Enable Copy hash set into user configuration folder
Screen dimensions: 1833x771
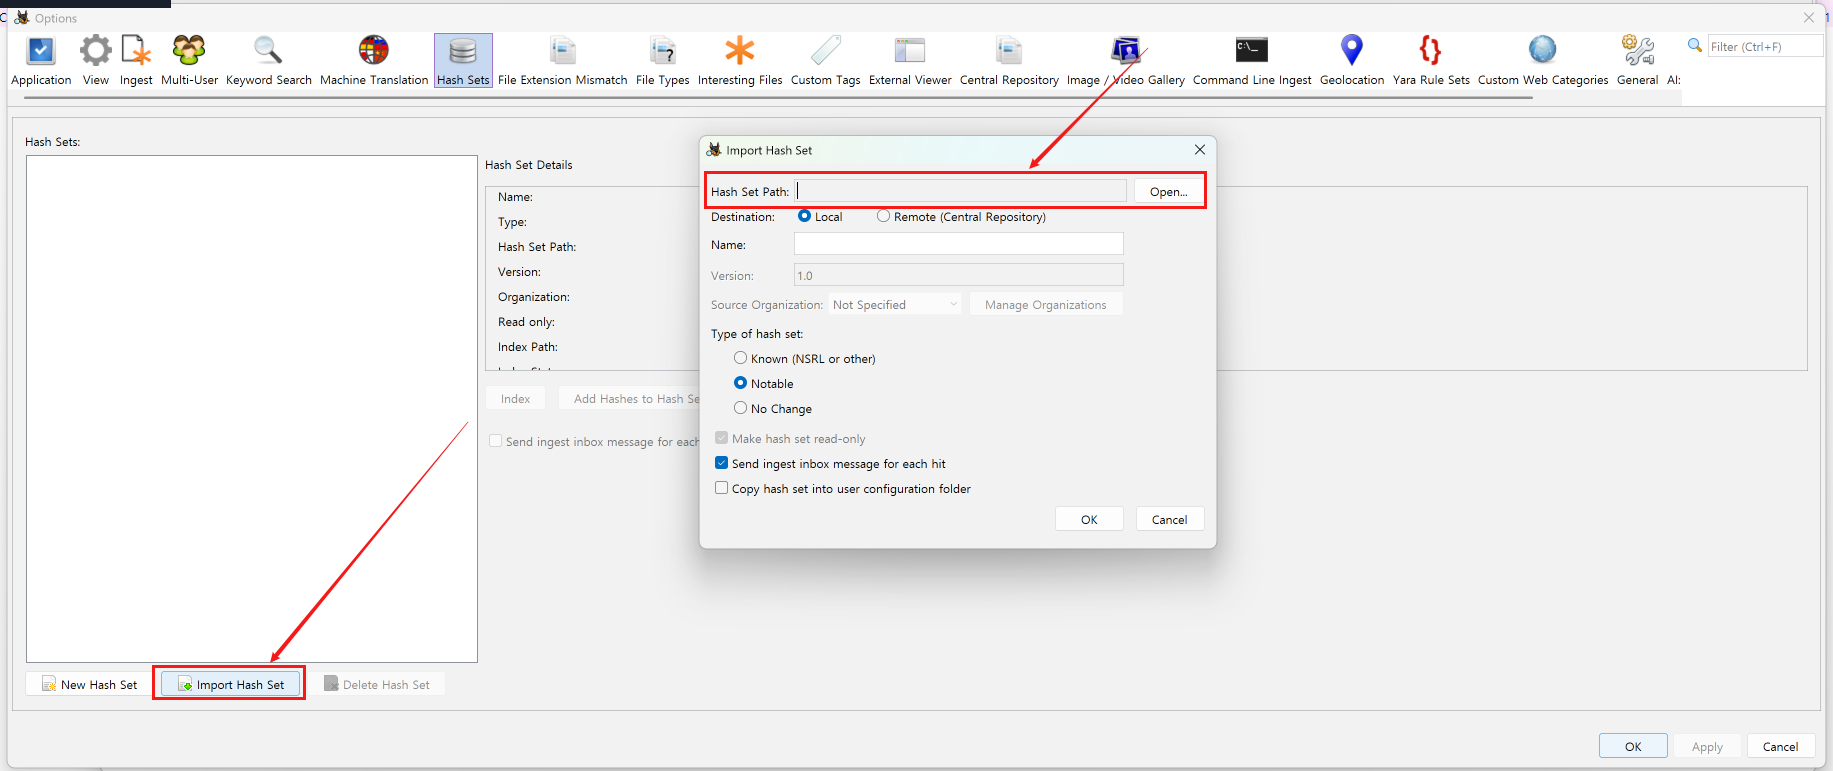tap(721, 488)
